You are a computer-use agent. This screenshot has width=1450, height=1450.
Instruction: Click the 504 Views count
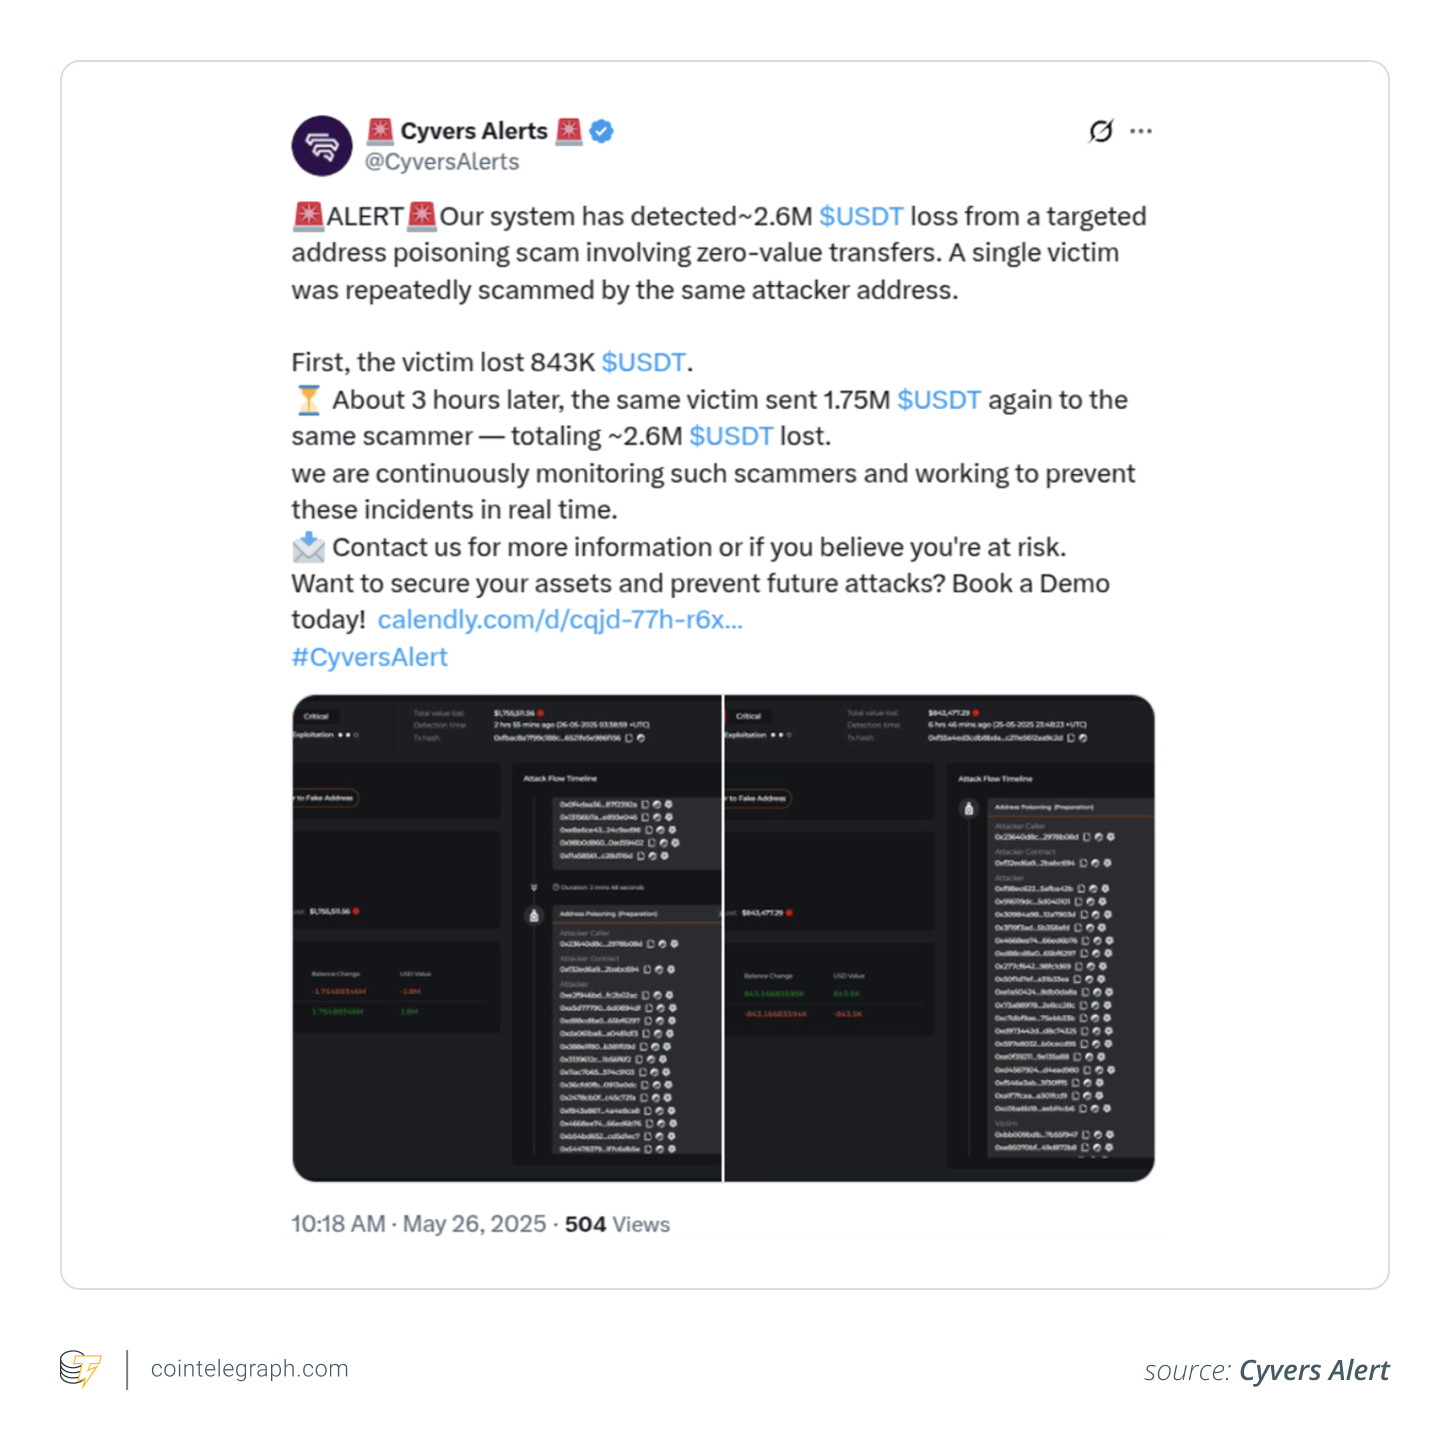pos(617,1224)
